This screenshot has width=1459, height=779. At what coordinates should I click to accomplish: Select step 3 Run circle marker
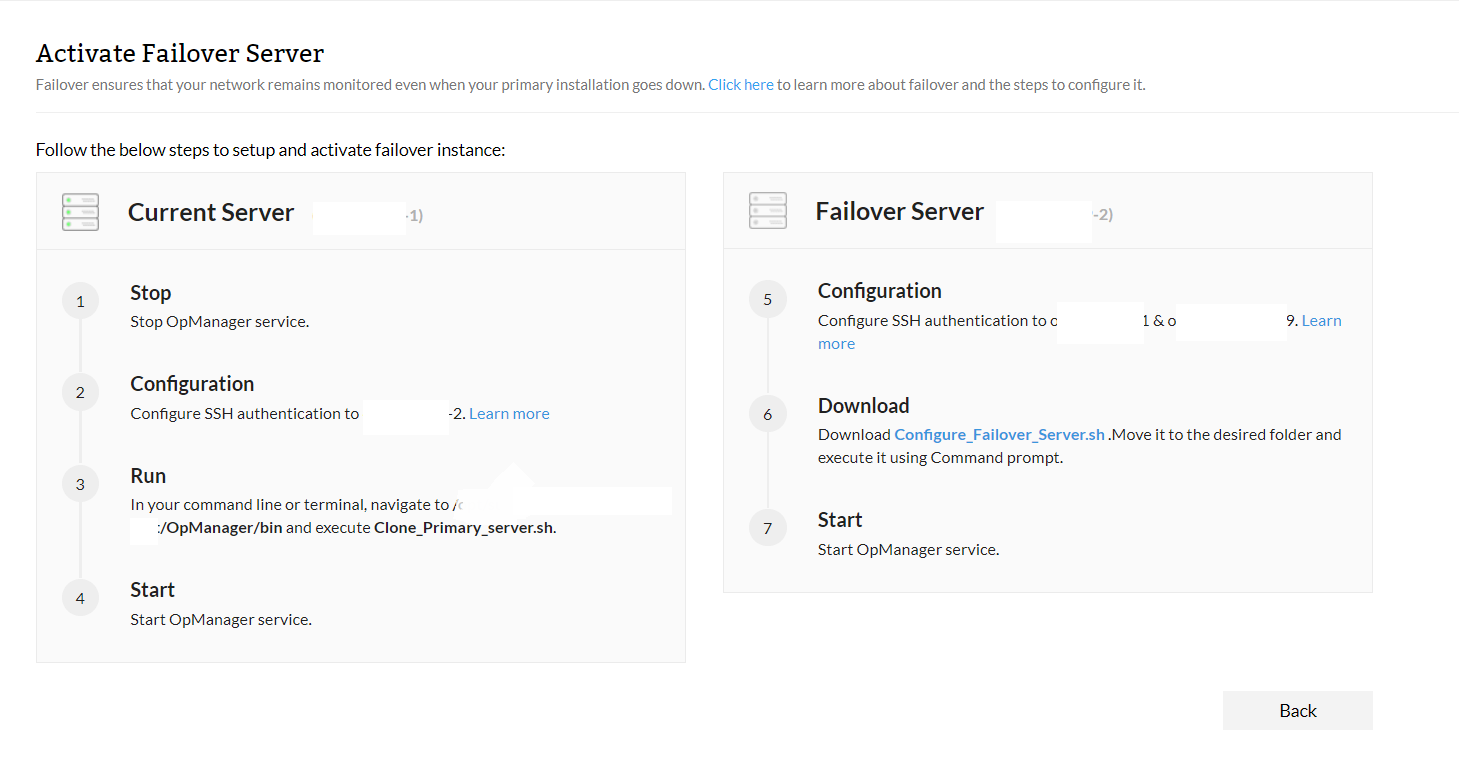tap(80, 485)
